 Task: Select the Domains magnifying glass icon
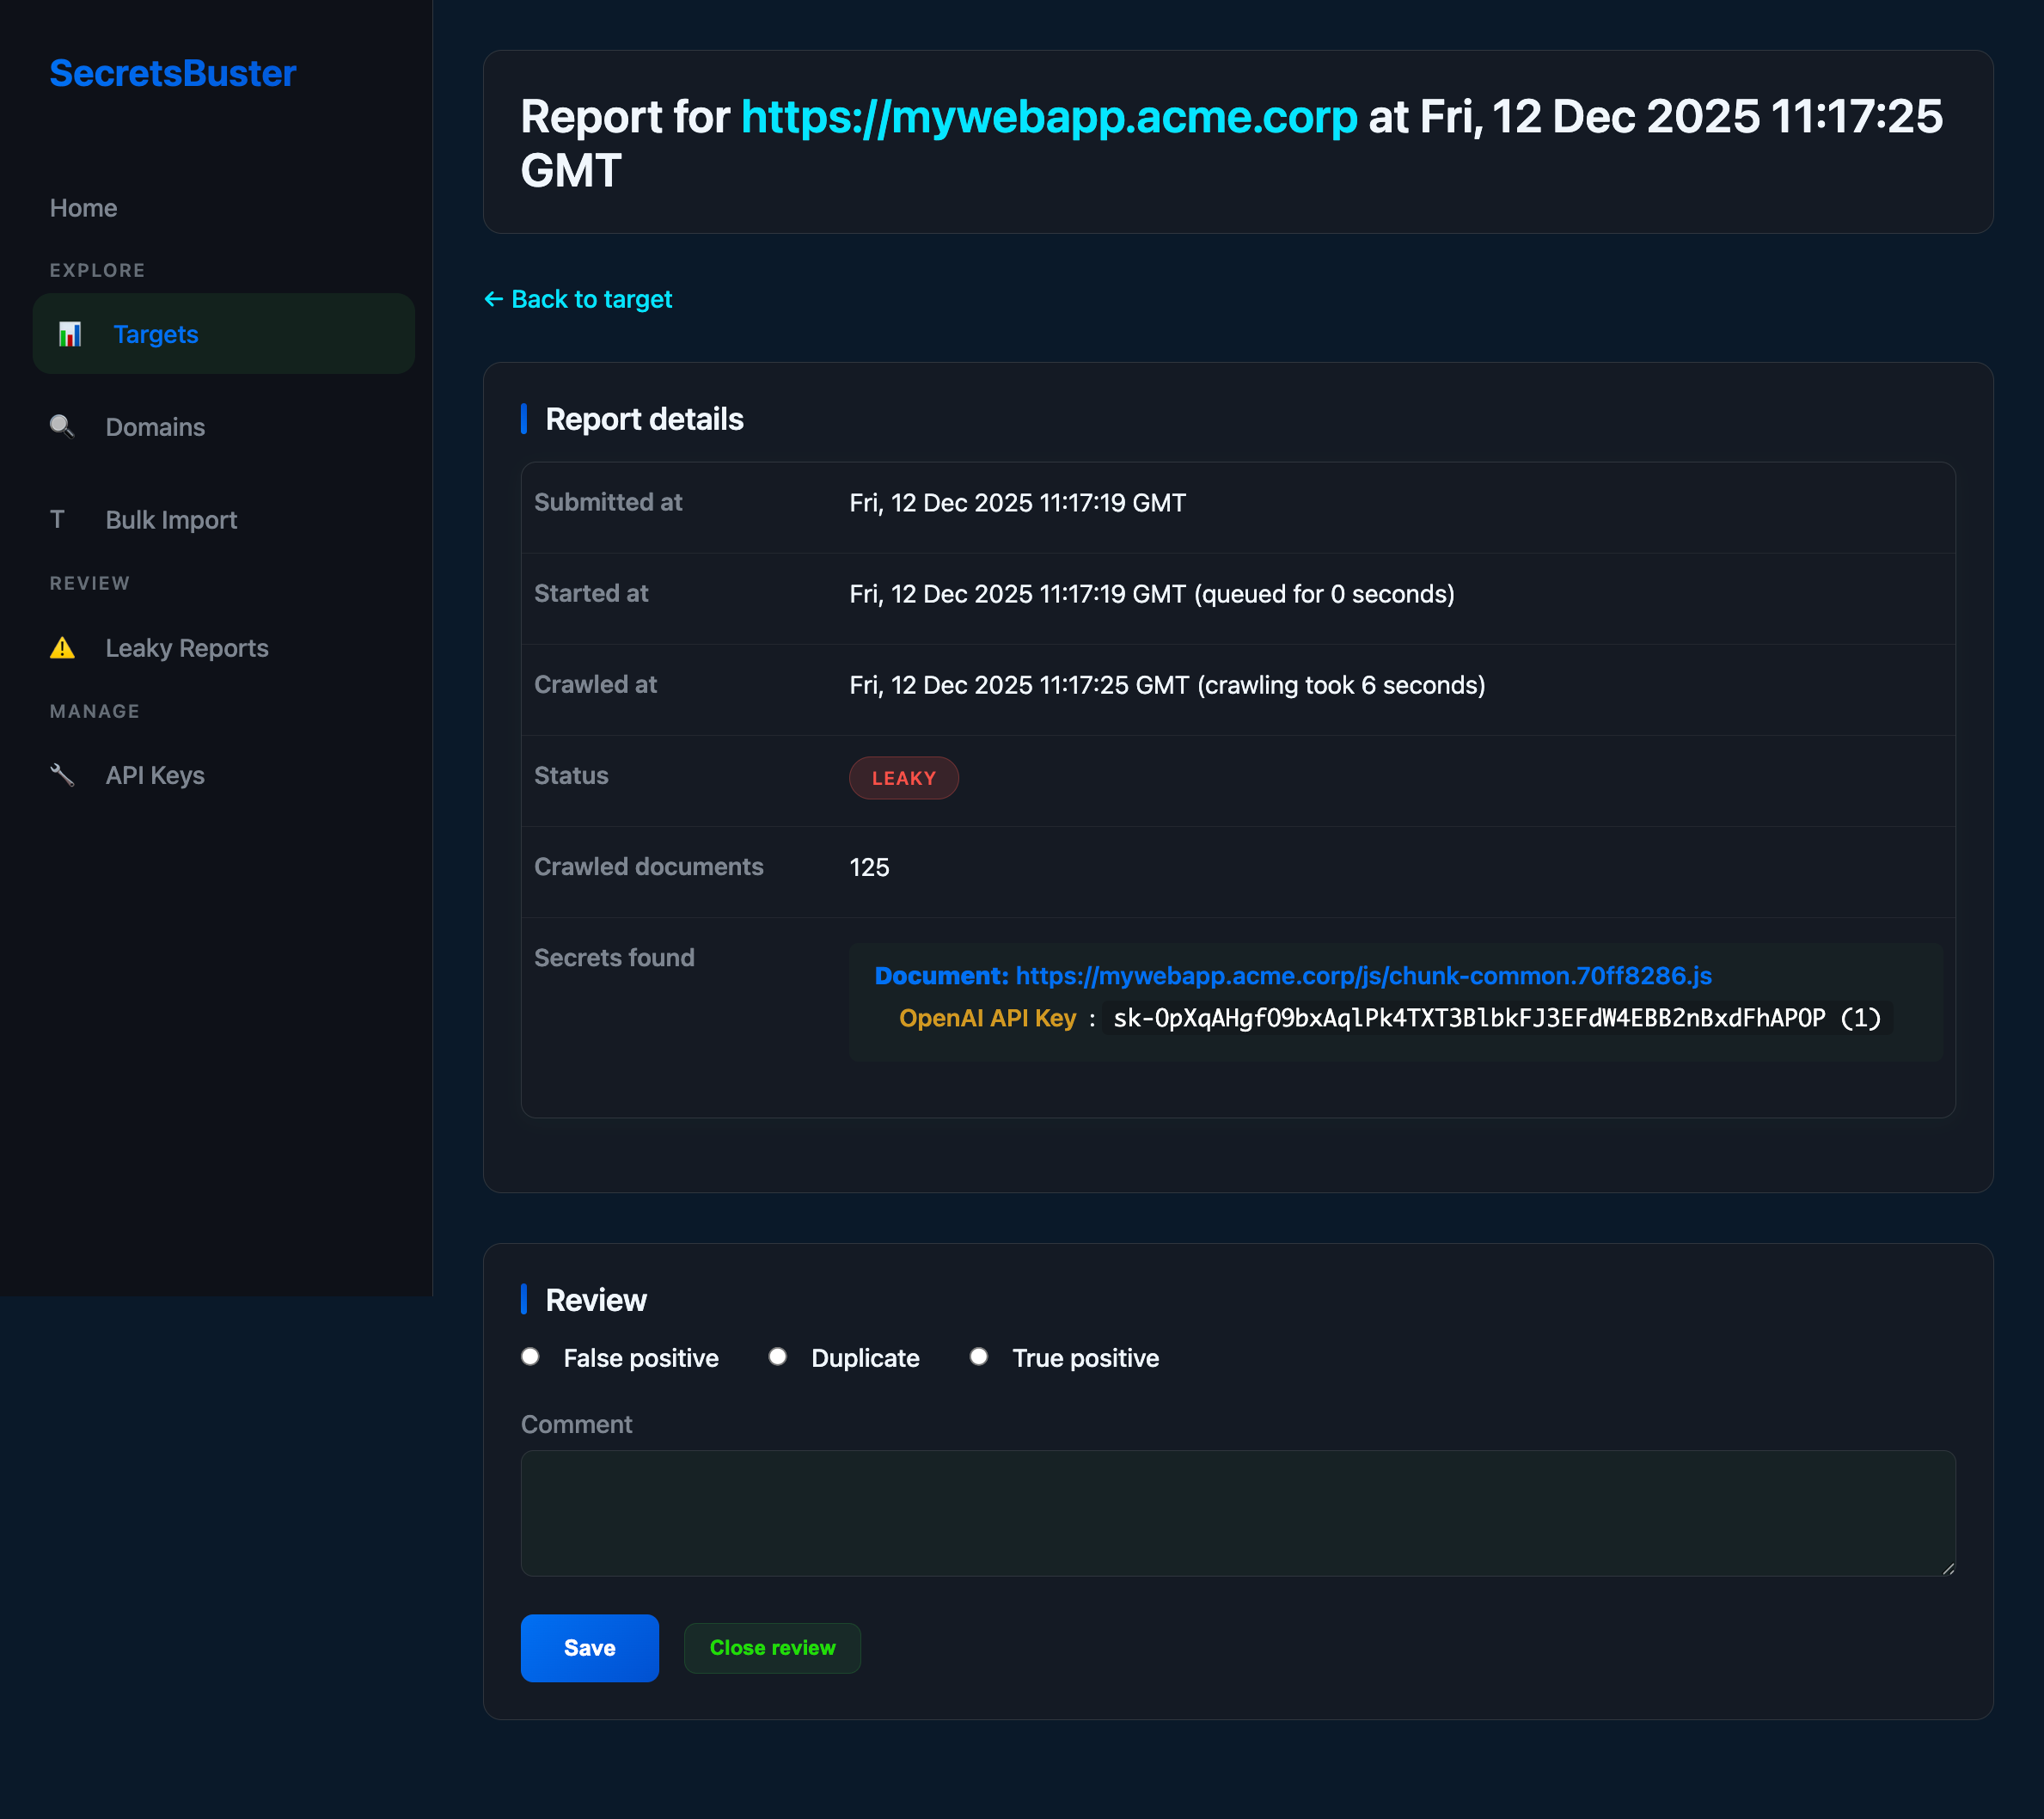pyautogui.click(x=63, y=427)
